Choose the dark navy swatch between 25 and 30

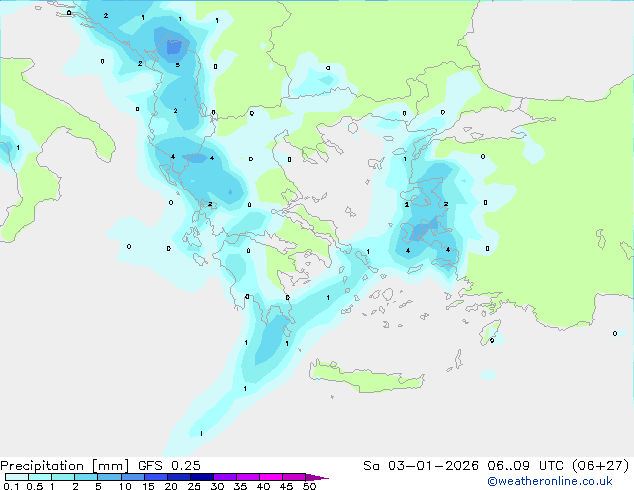[x=201, y=477]
